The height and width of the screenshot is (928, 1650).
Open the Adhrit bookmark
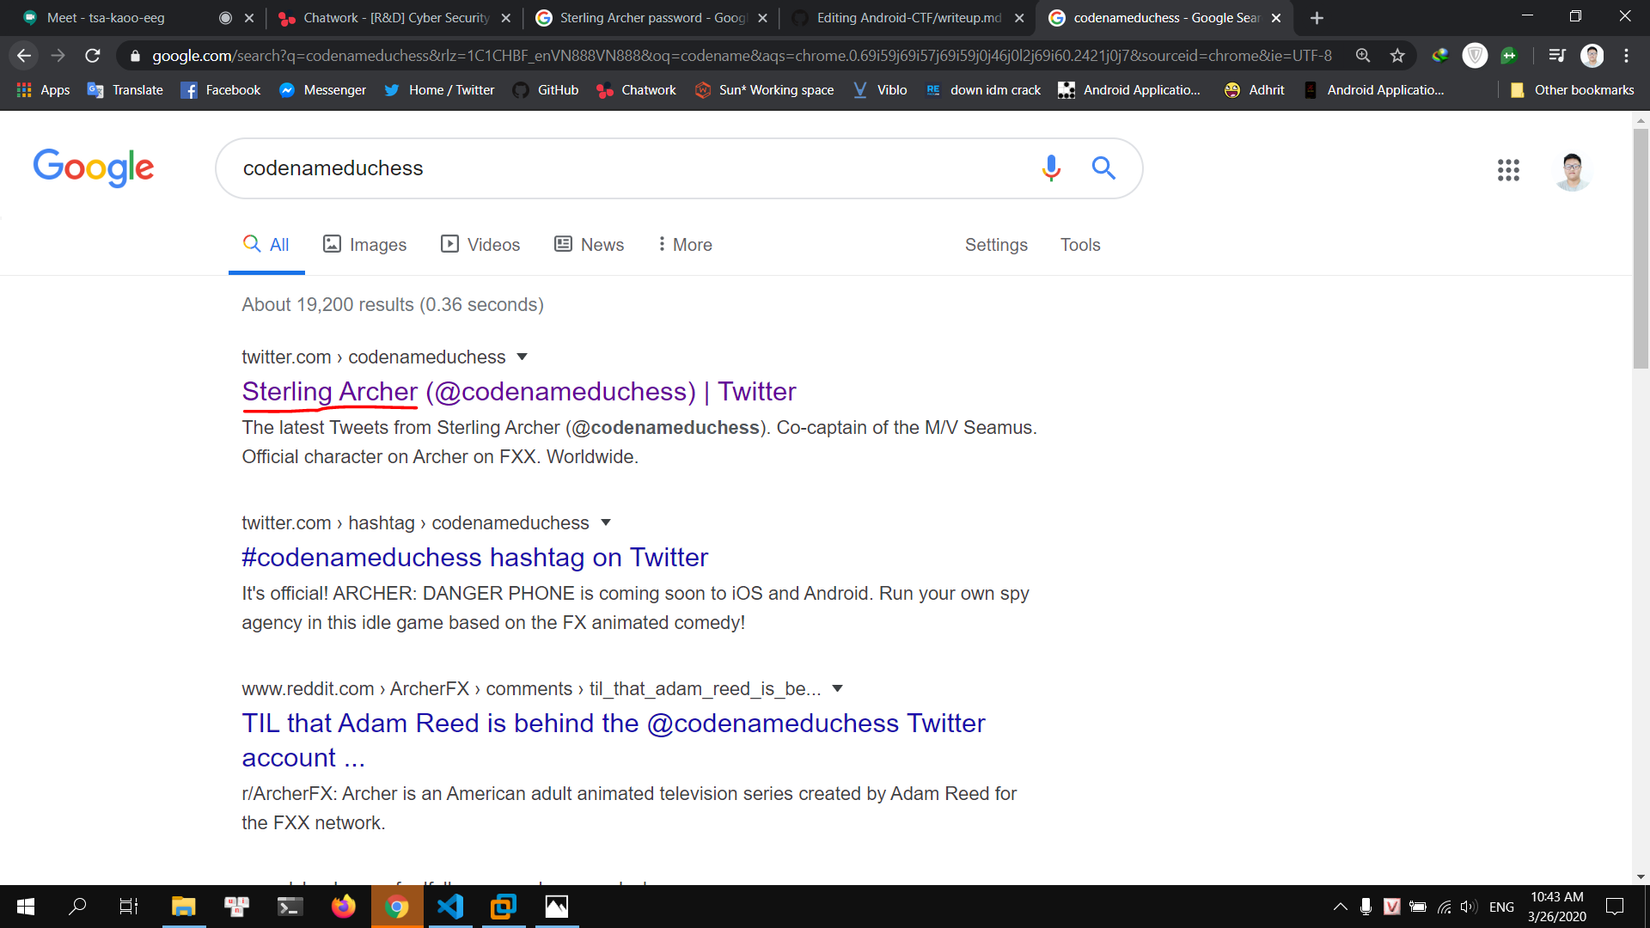point(1254,90)
